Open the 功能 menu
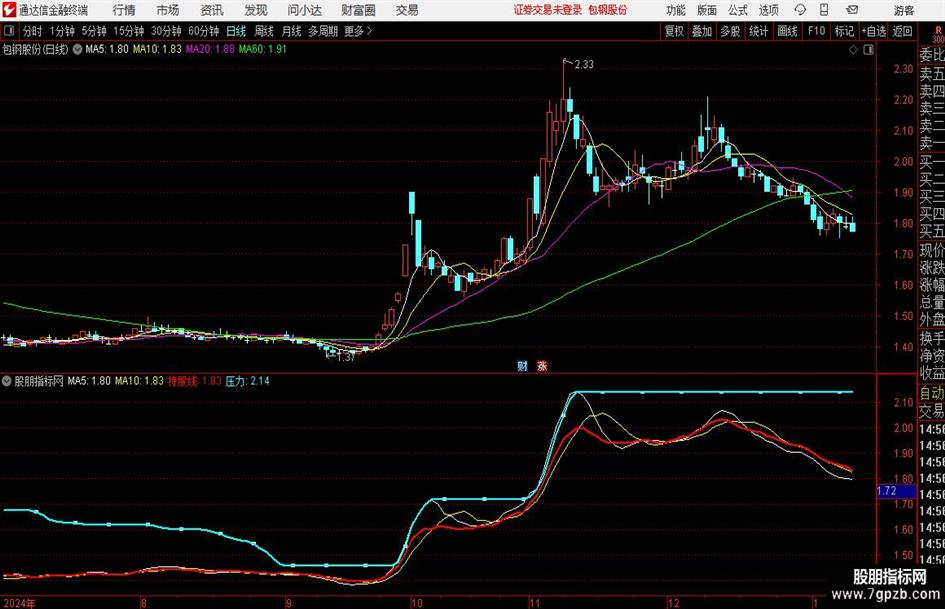945x609 pixels. pyautogui.click(x=676, y=10)
